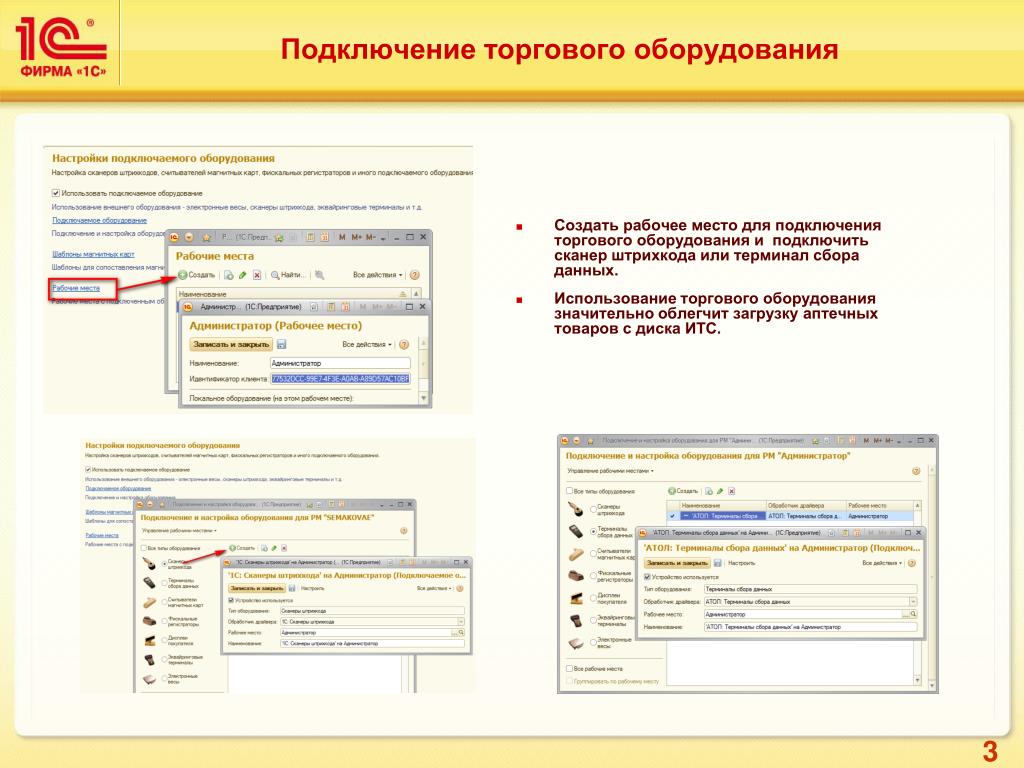Click scroll down arrow in Администратор (Рабочее место)
The height and width of the screenshot is (768, 1024).
tap(423, 398)
